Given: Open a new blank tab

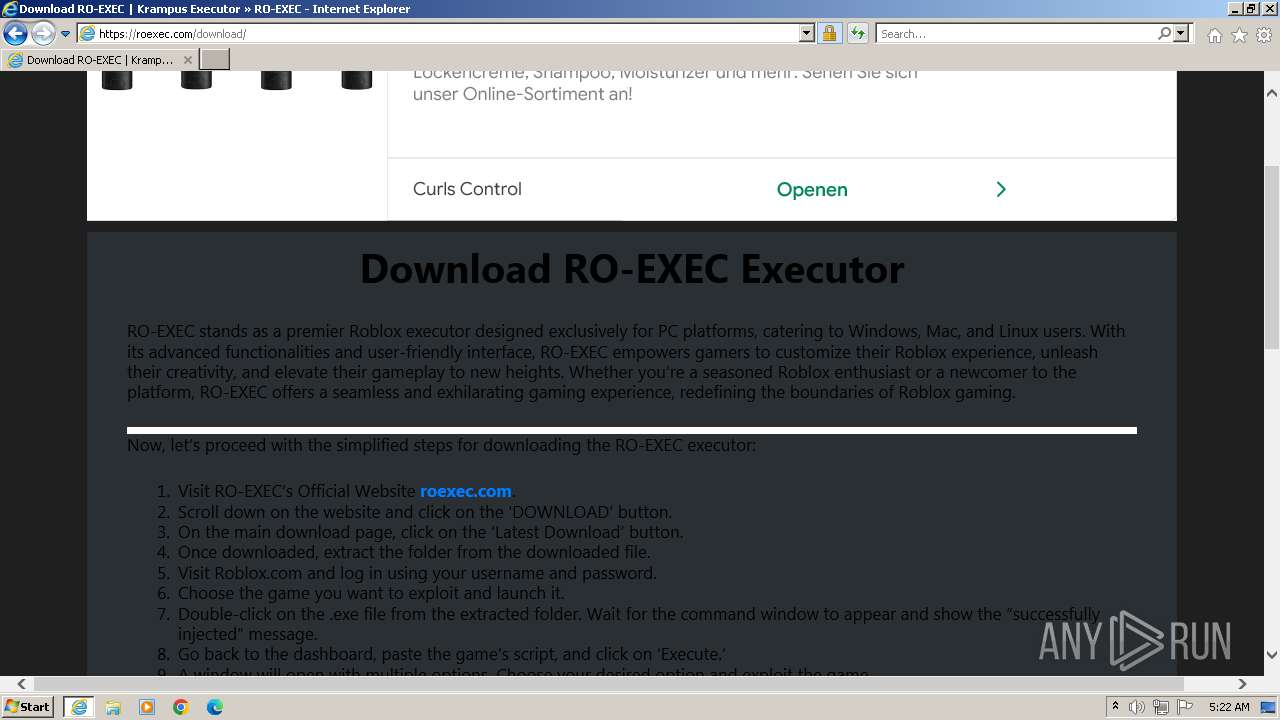Looking at the screenshot, I should tap(215, 59).
